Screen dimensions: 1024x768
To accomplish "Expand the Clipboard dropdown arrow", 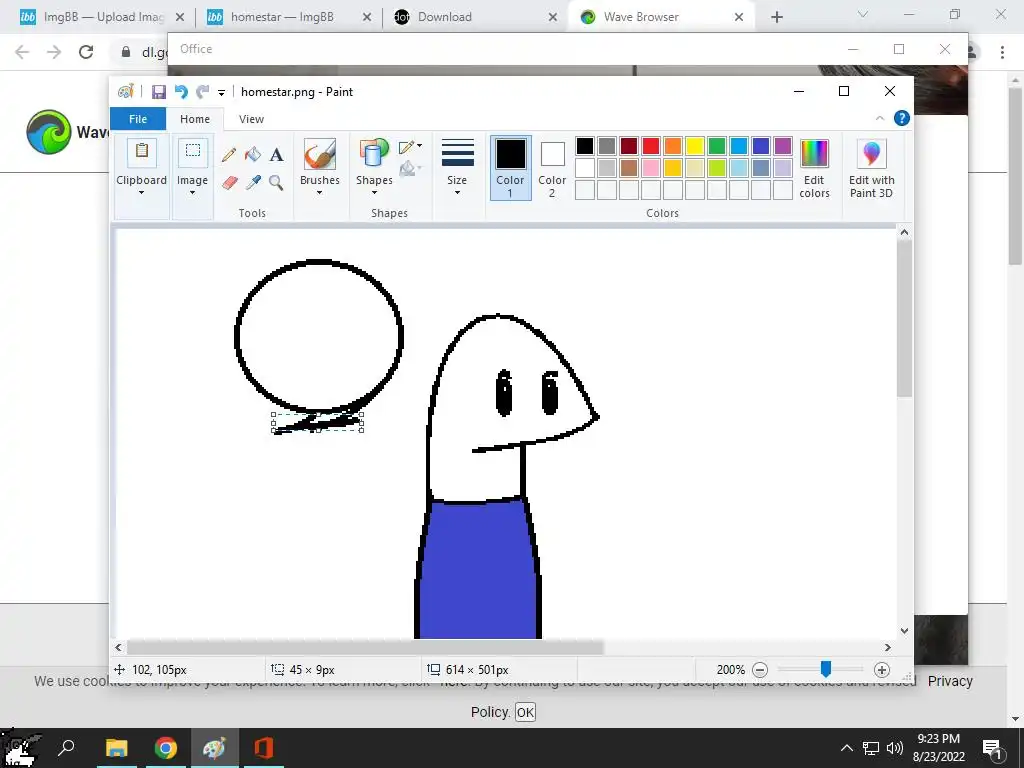I will [x=141, y=193].
